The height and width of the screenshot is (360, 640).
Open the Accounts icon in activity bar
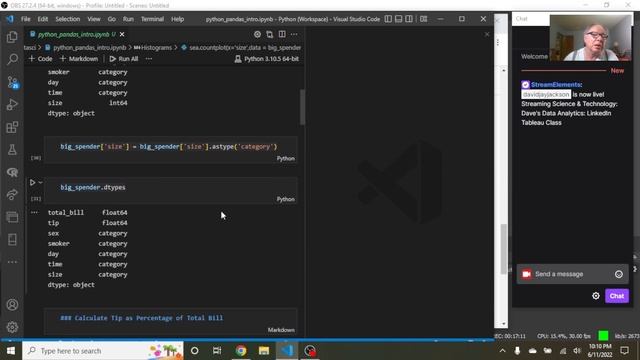[x=12, y=304]
